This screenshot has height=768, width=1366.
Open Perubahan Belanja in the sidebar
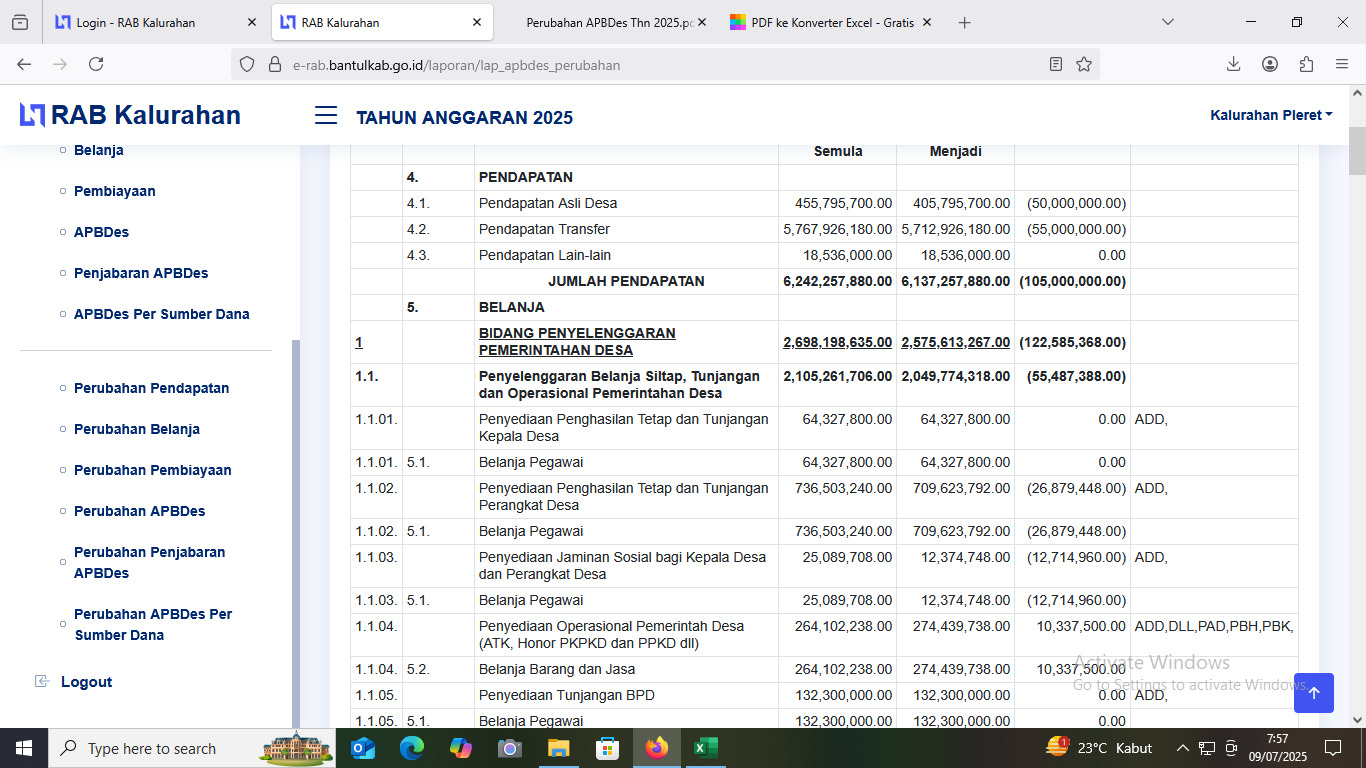tap(137, 429)
